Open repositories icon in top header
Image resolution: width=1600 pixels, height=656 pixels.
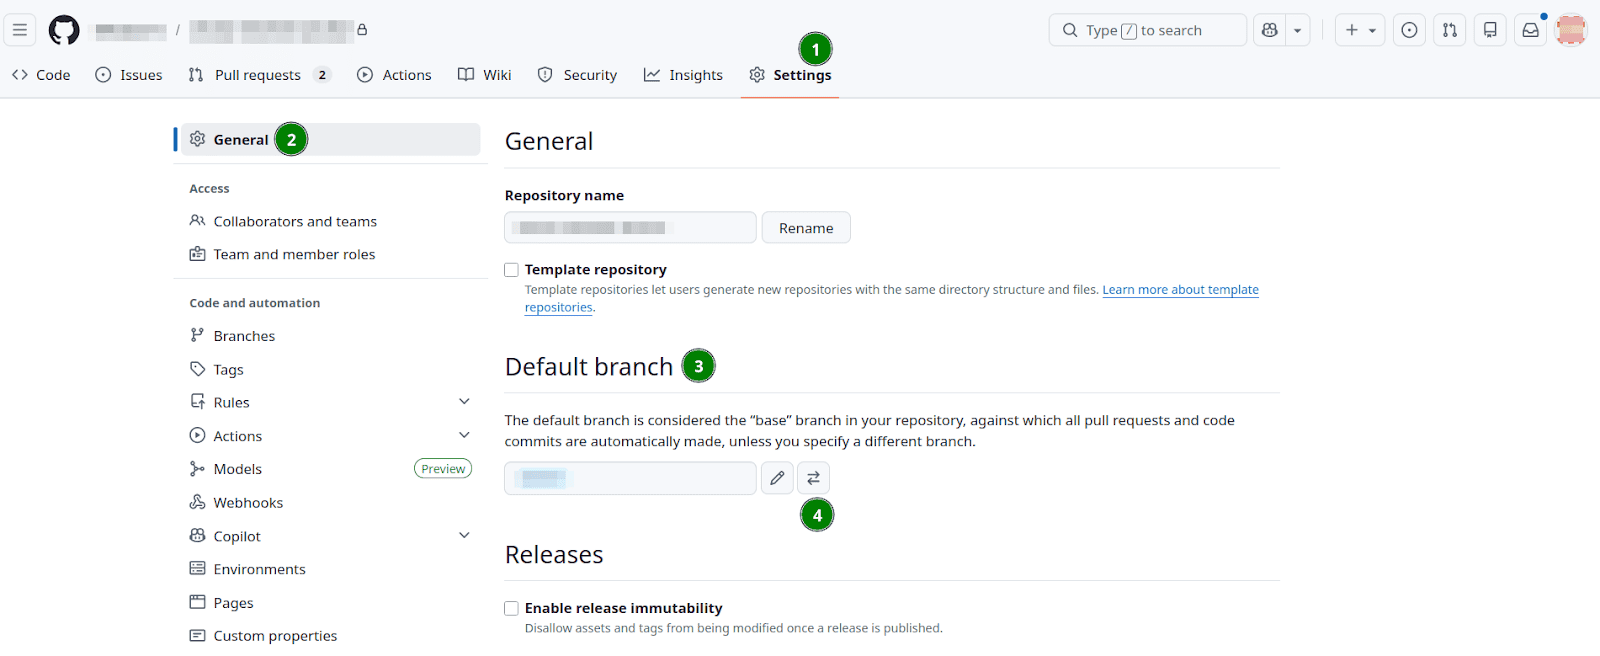(1490, 30)
